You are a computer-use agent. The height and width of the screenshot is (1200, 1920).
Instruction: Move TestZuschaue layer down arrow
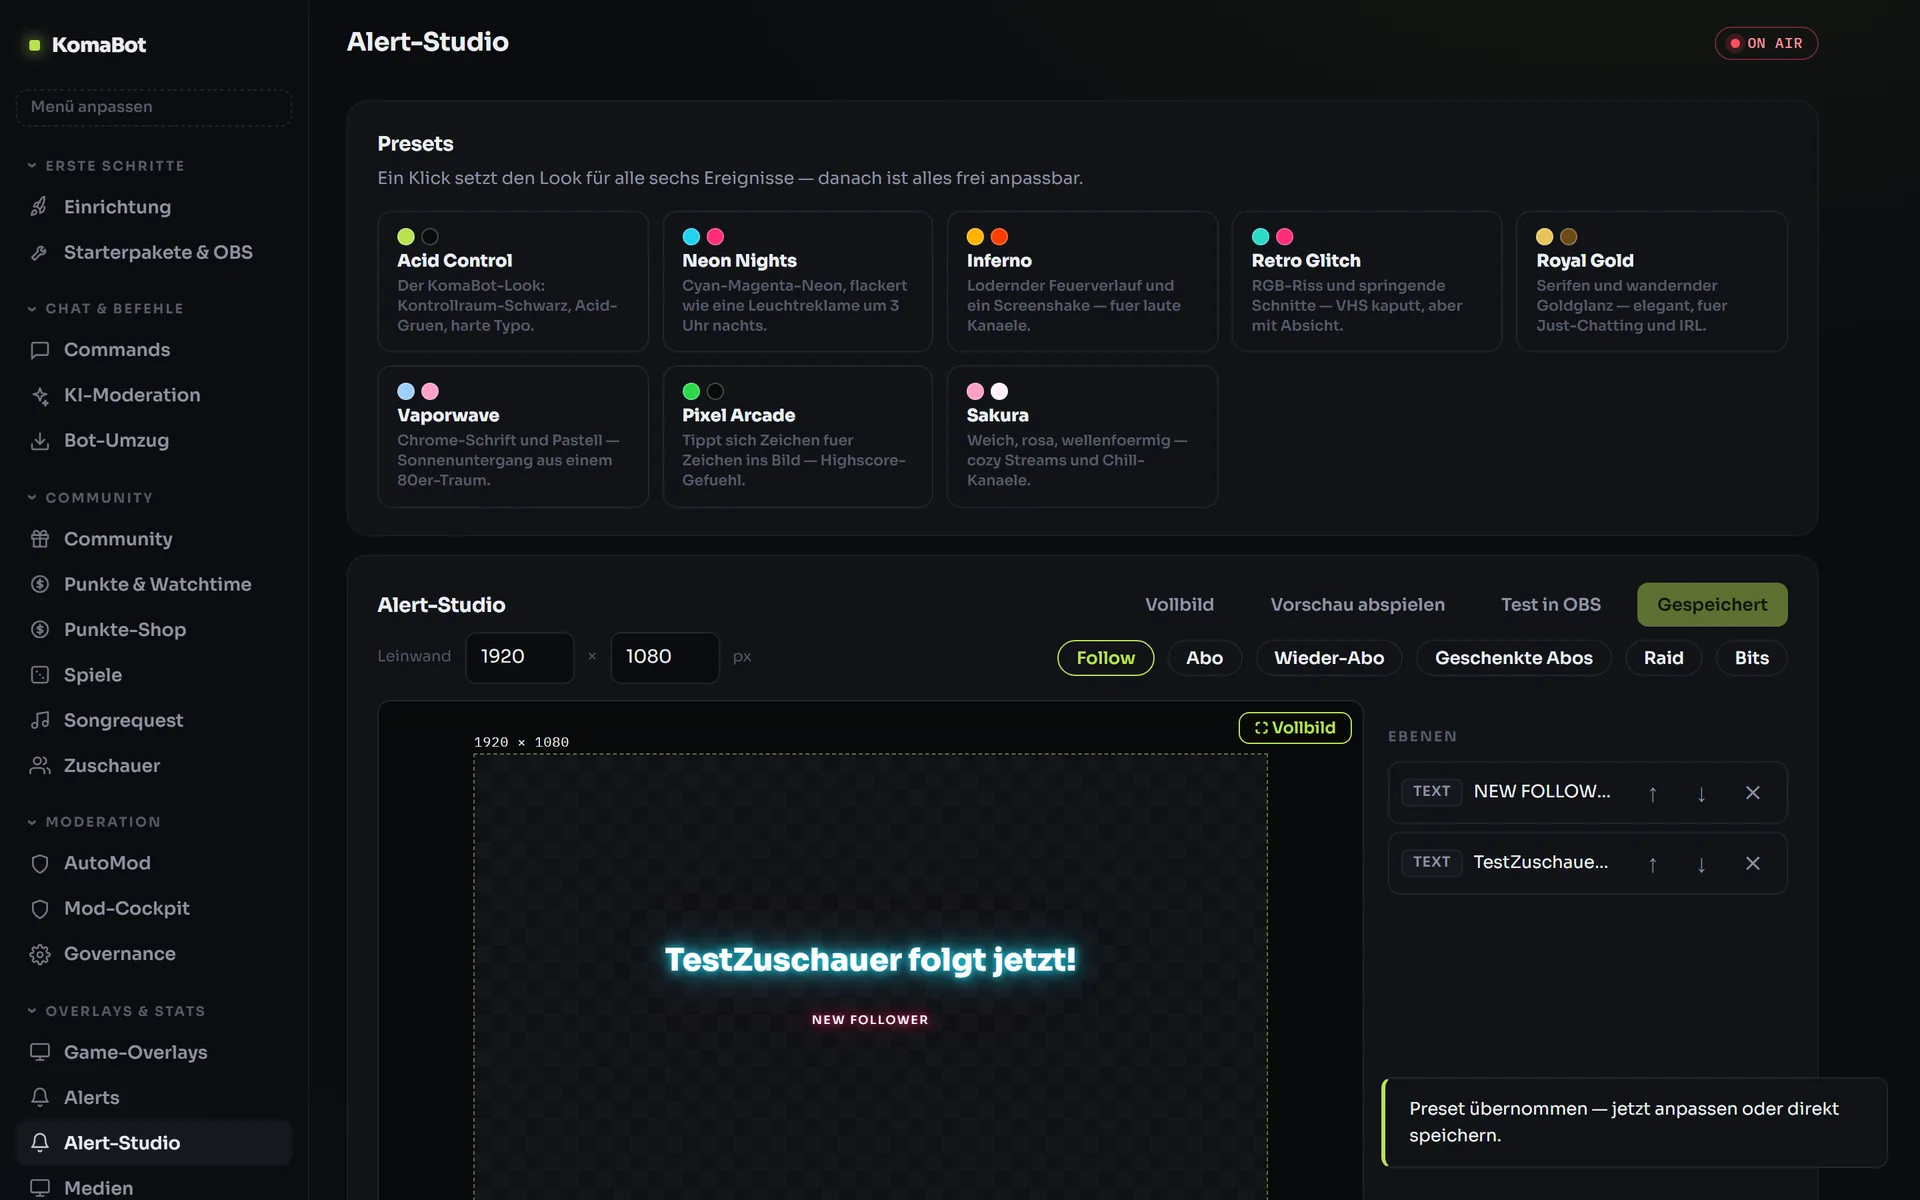tap(1701, 864)
